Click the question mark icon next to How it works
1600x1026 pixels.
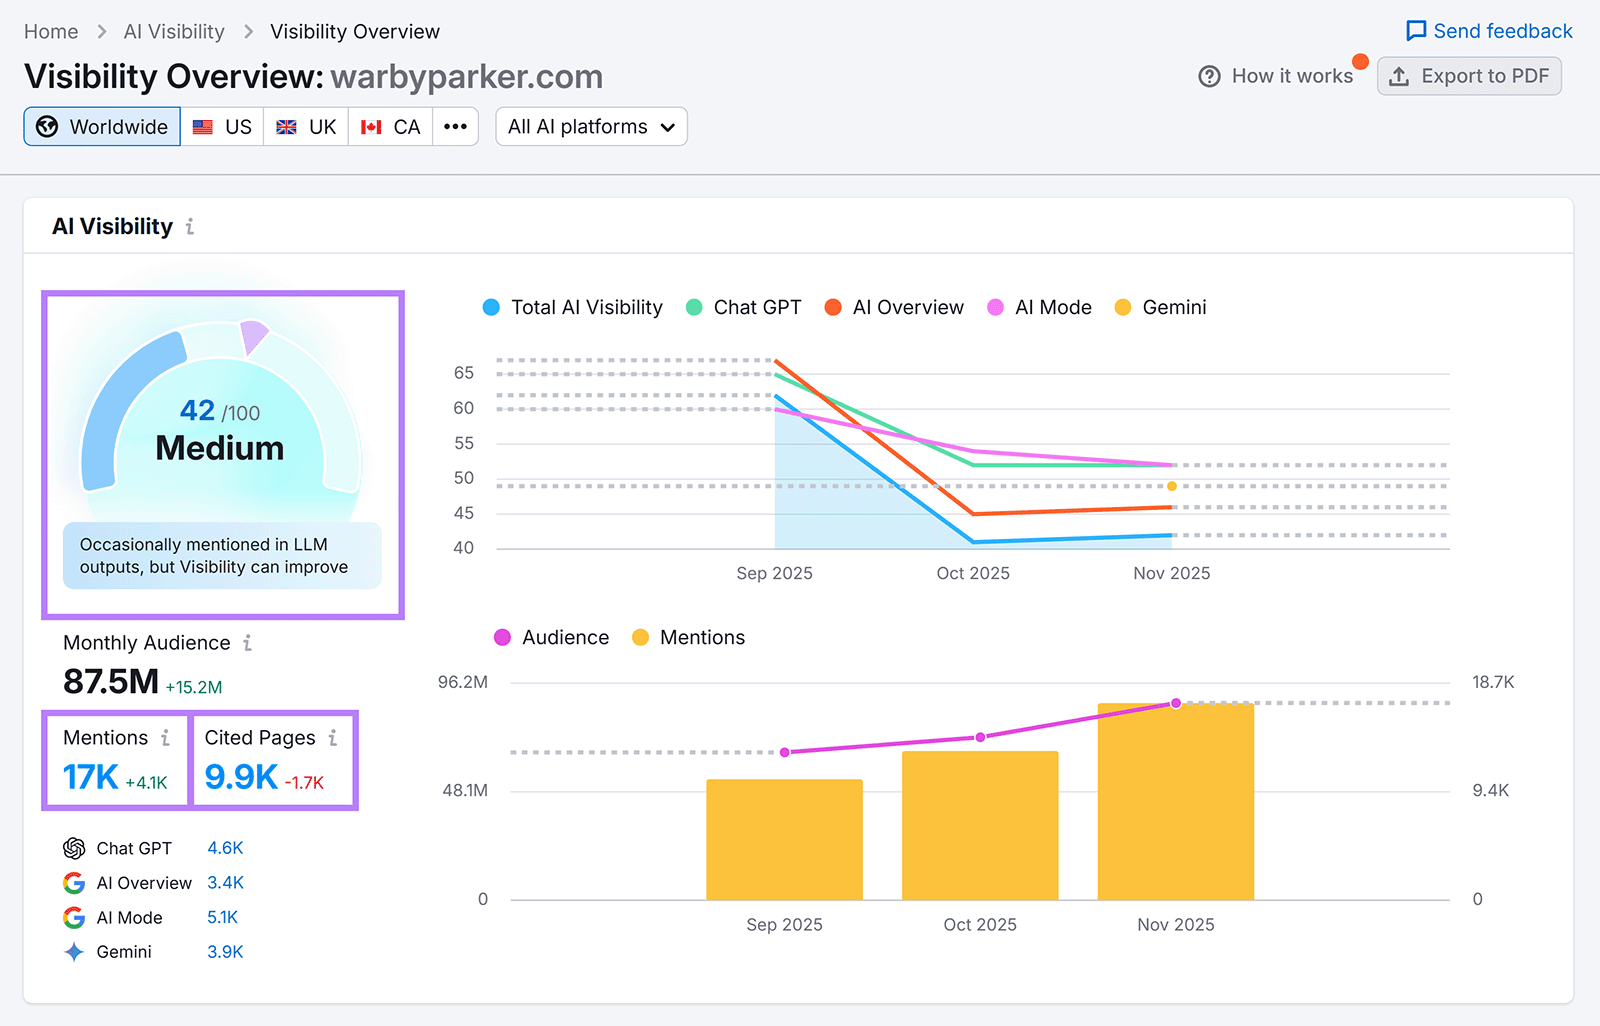point(1209,75)
